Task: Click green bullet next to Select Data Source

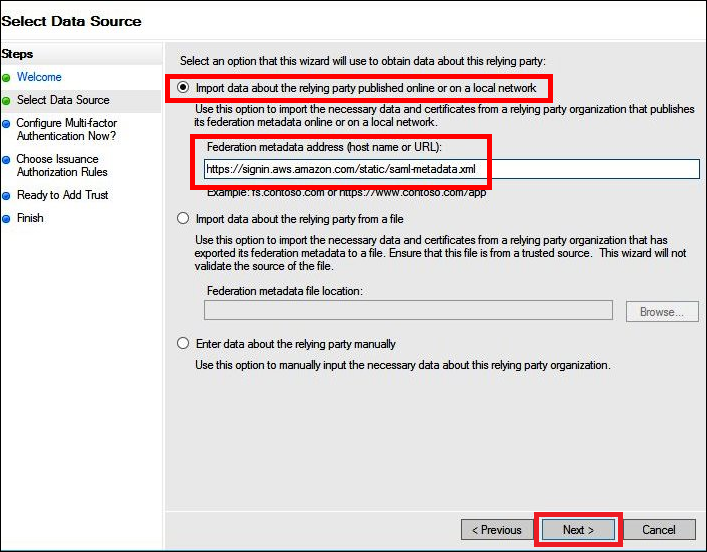Action: (x=6, y=101)
